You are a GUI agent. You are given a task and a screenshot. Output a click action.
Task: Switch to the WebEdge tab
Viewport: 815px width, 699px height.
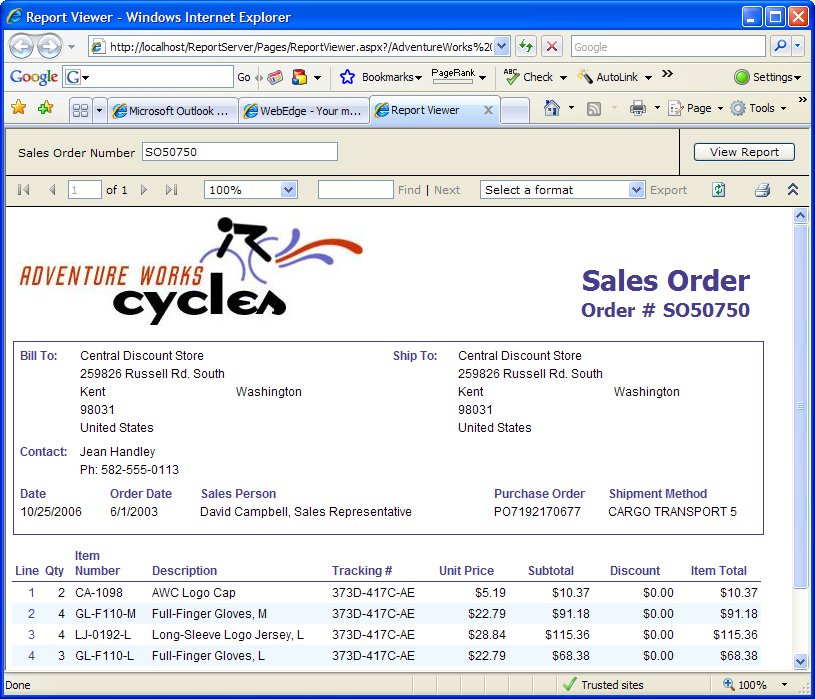click(304, 111)
